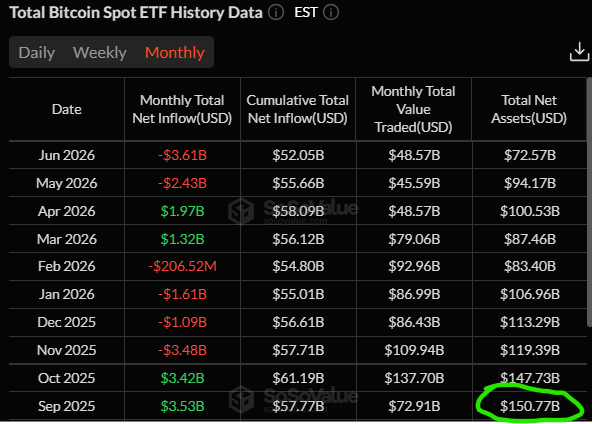Screen dimensions: 592x424
Task: Click the $100.53B net assets cell
Action: click(x=530, y=211)
